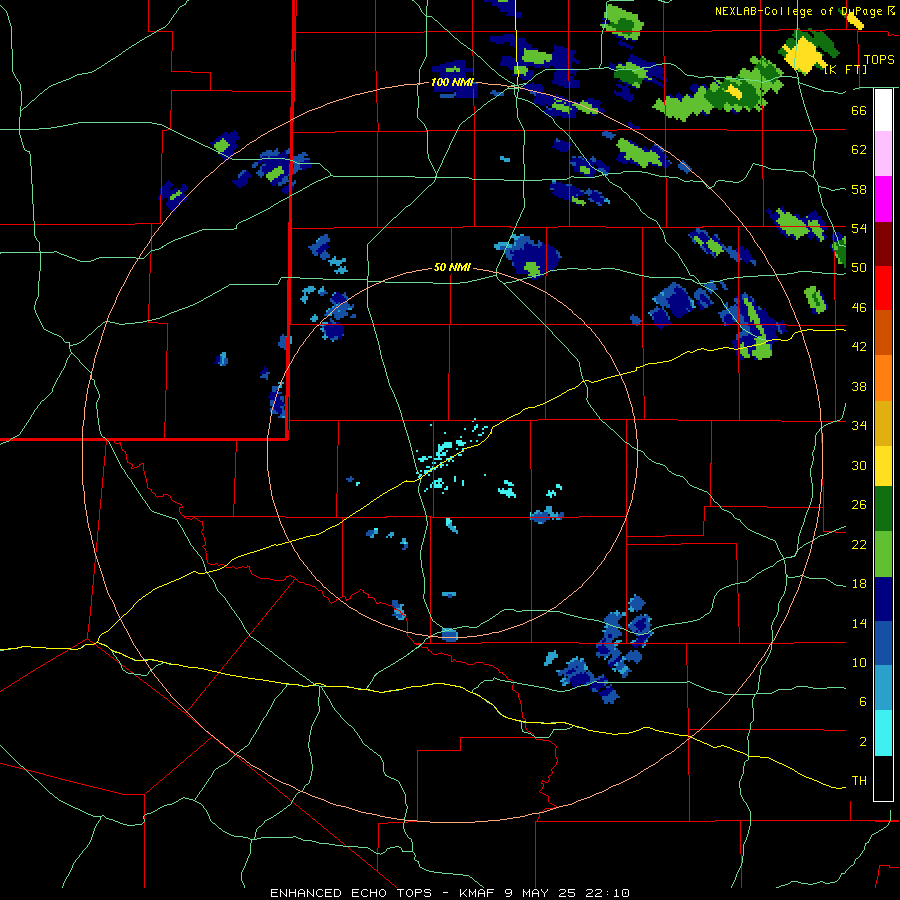Click the '14' legend value

[859, 623]
